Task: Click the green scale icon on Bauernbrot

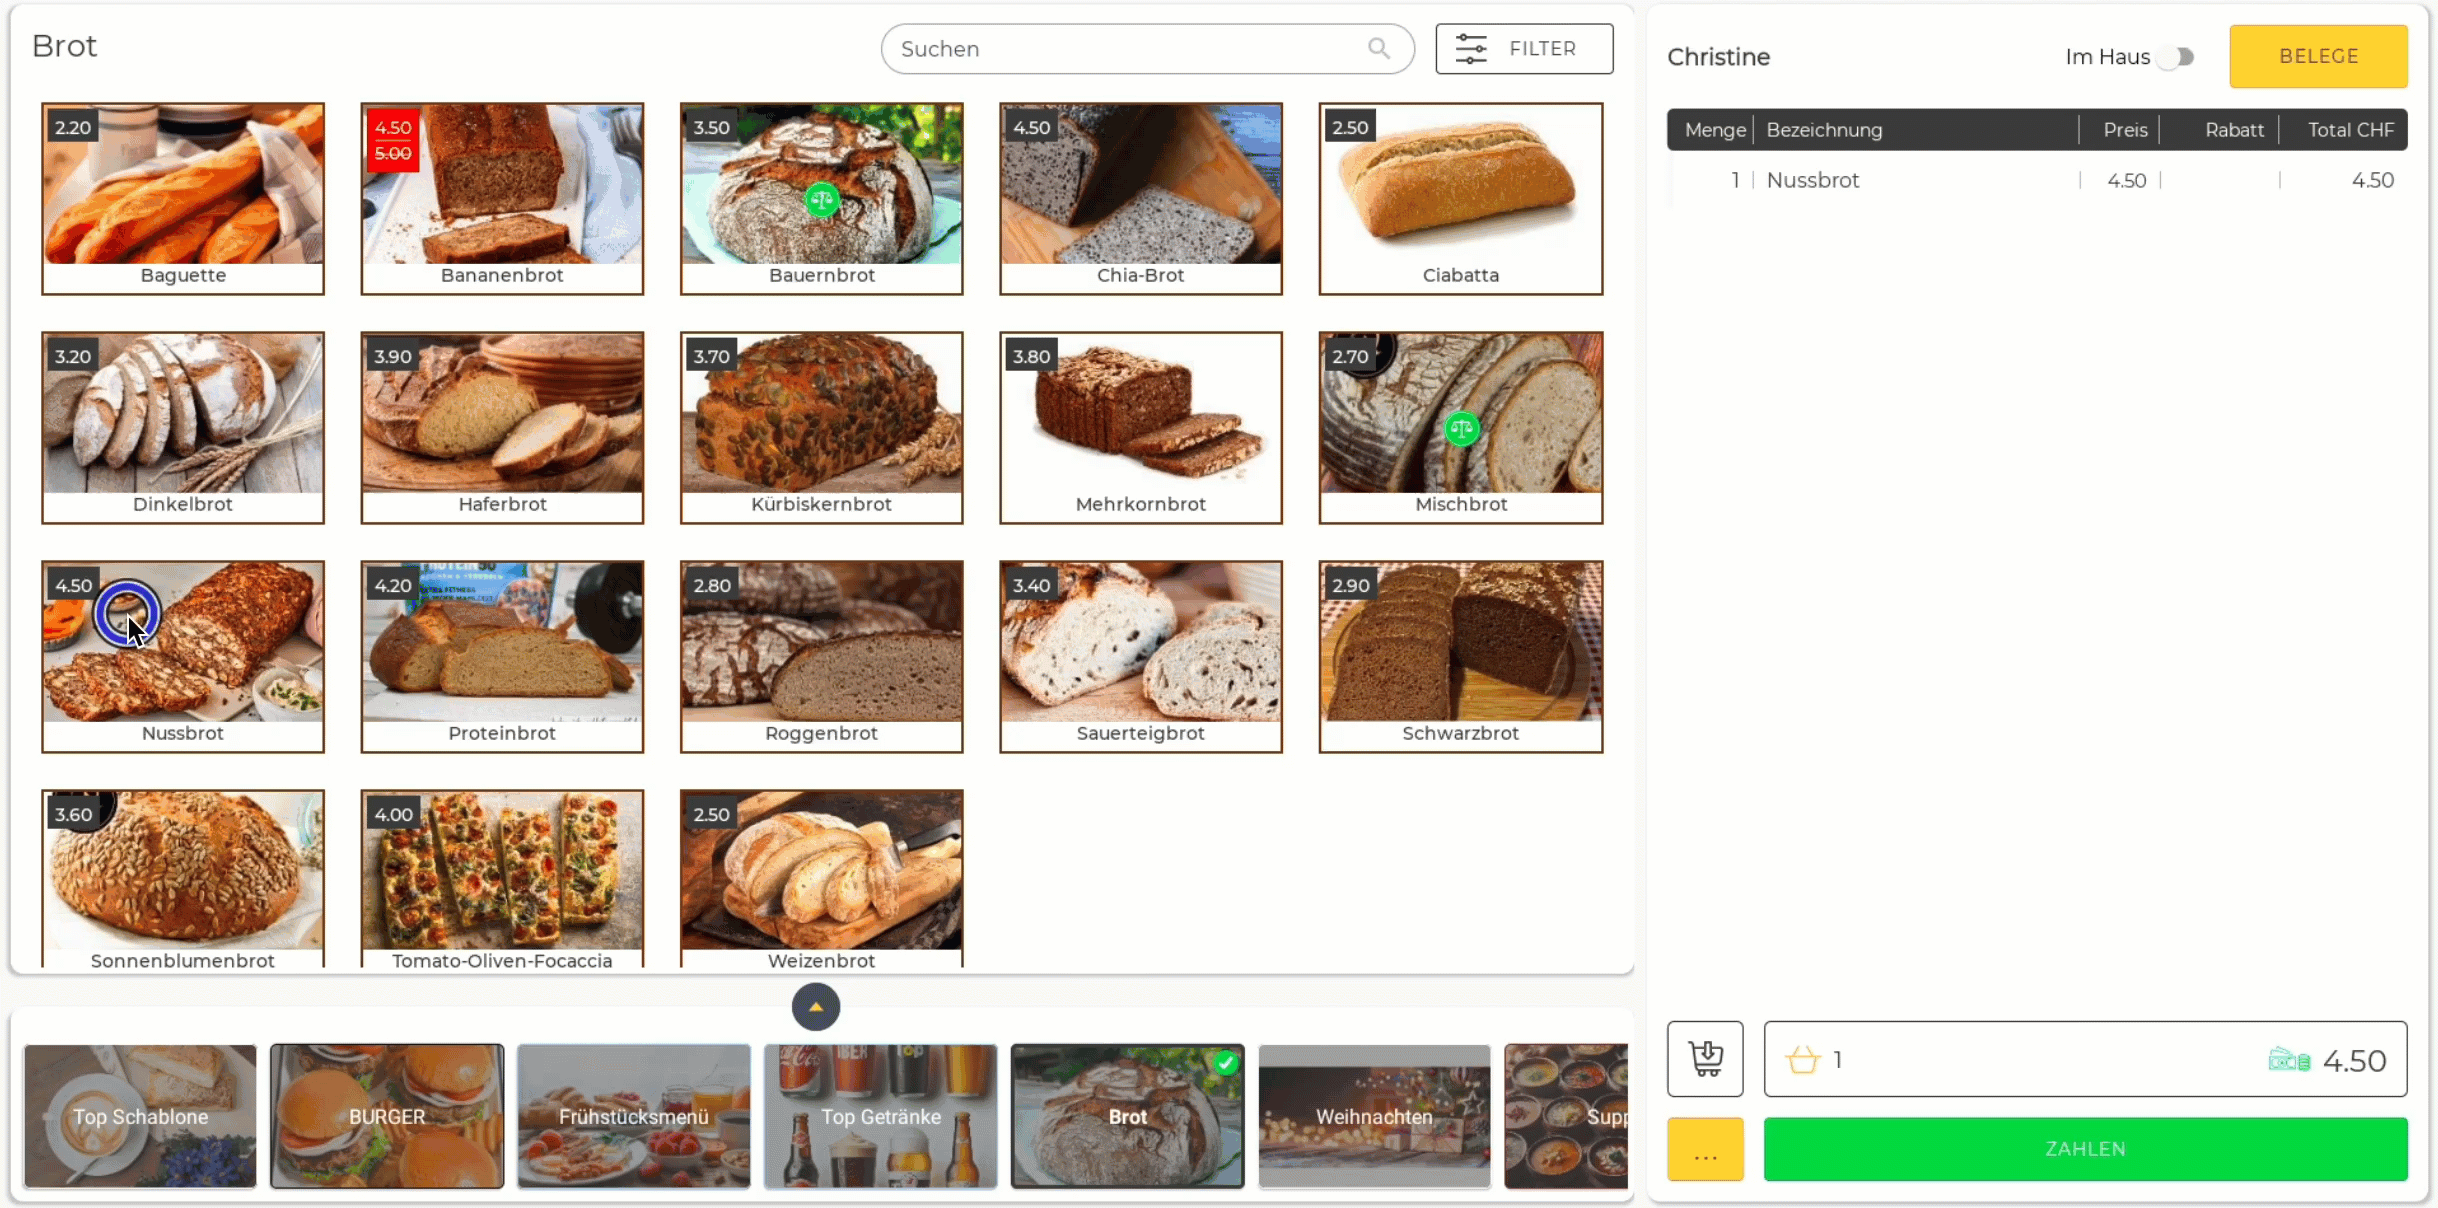Action: [x=821, y=200]
